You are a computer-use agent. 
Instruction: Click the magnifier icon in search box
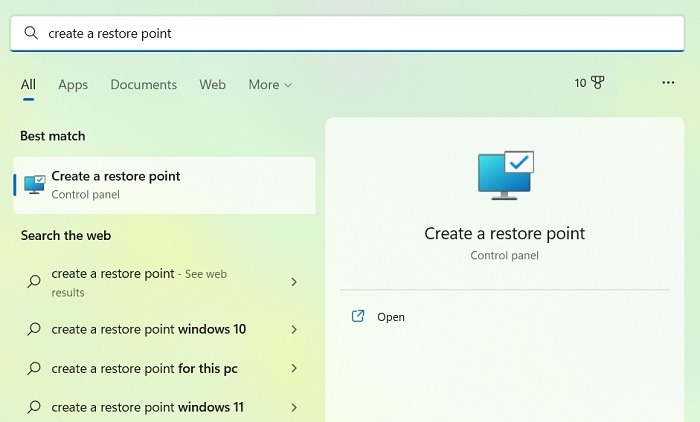pyautogui.click(x=31, y=33)
